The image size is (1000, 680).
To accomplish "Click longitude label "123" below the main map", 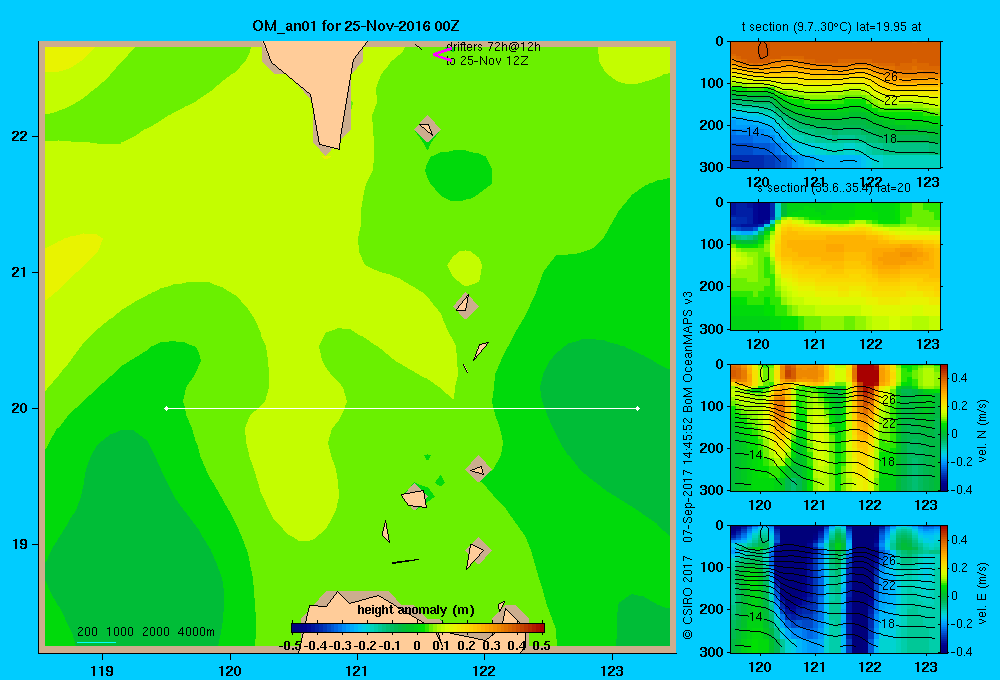I will pos(612,670).
